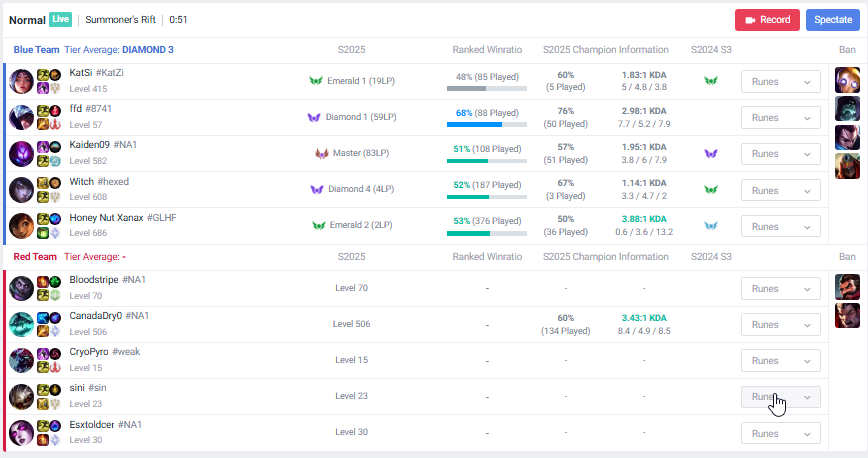Click the Live status badge
This screenshot has height=458, width=868.
pyautogui.click(x=60, y=19)
